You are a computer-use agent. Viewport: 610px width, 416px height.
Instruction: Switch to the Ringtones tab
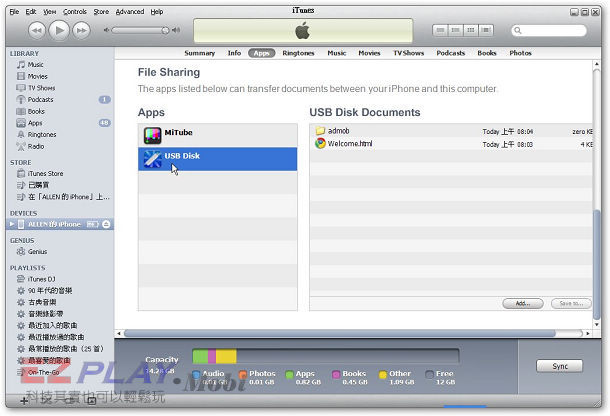[x=298, y=53]
